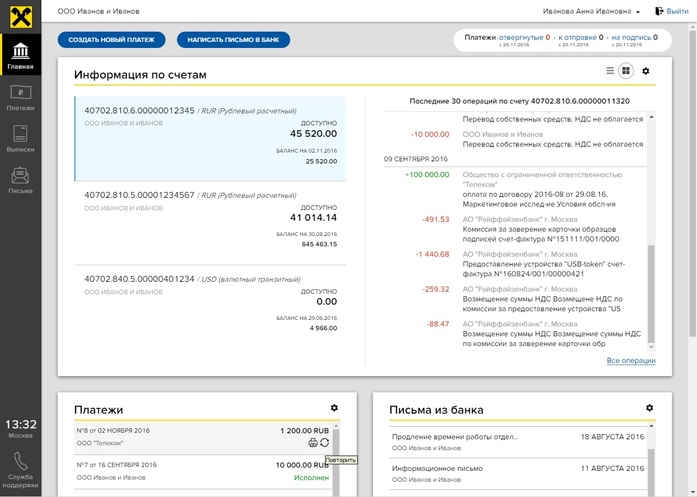Open the Выписки section in sidebar
The width and height of the screenshot is (697, 497).
coord(21,138)
